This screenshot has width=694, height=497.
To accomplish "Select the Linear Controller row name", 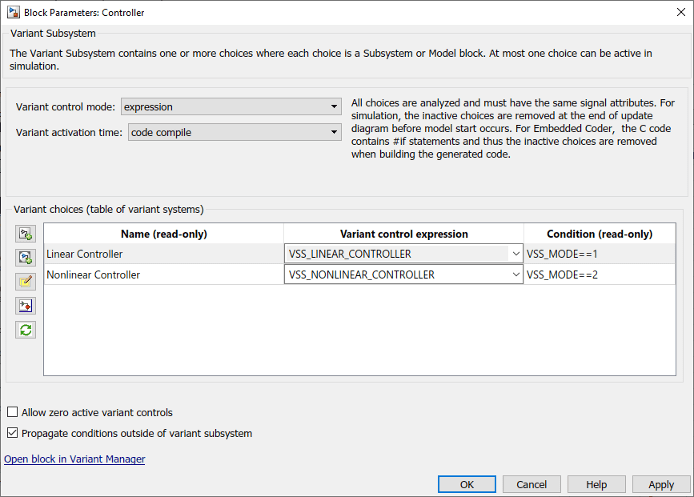I will click(x=85, y=254).
